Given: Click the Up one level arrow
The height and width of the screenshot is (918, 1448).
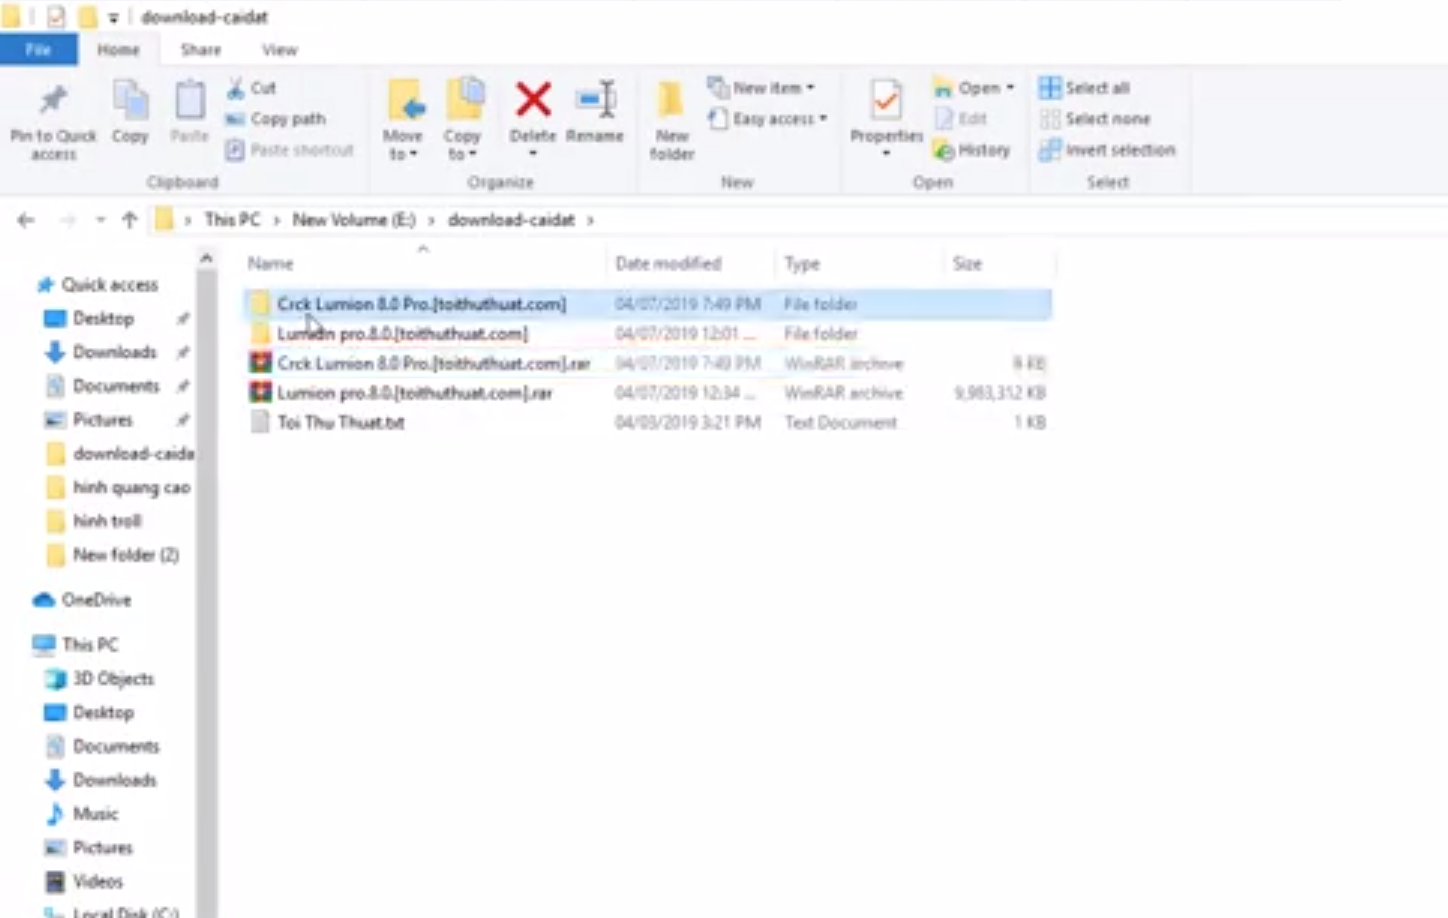Looking at the screenshot, I should [129, 220].
